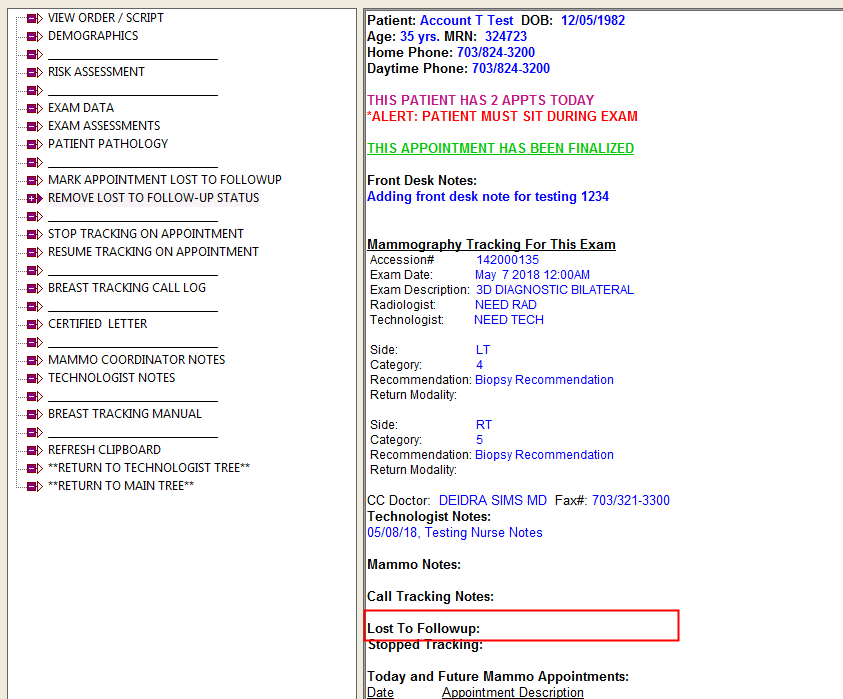Viewport: 843px width, 699px height.
Task: Click the accession number 142000135
Action: [507, 260]
